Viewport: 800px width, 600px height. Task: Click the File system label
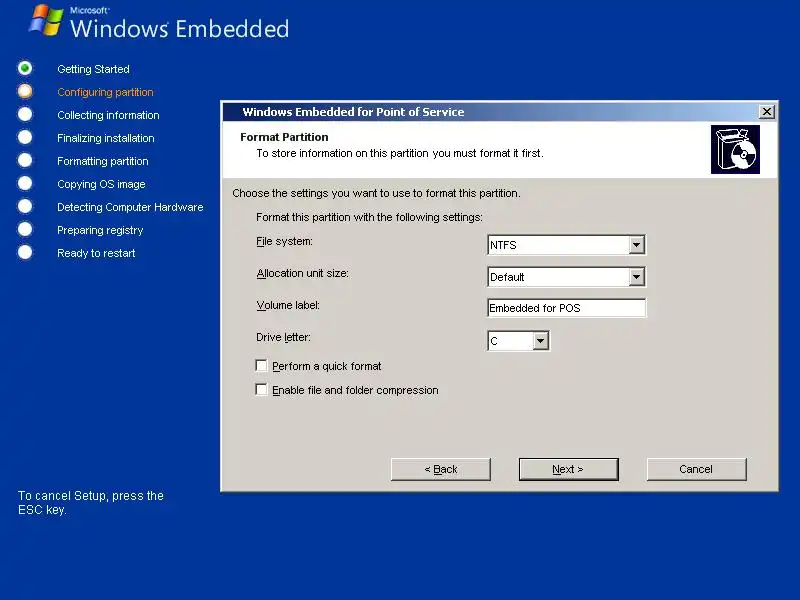coord(284,241)
